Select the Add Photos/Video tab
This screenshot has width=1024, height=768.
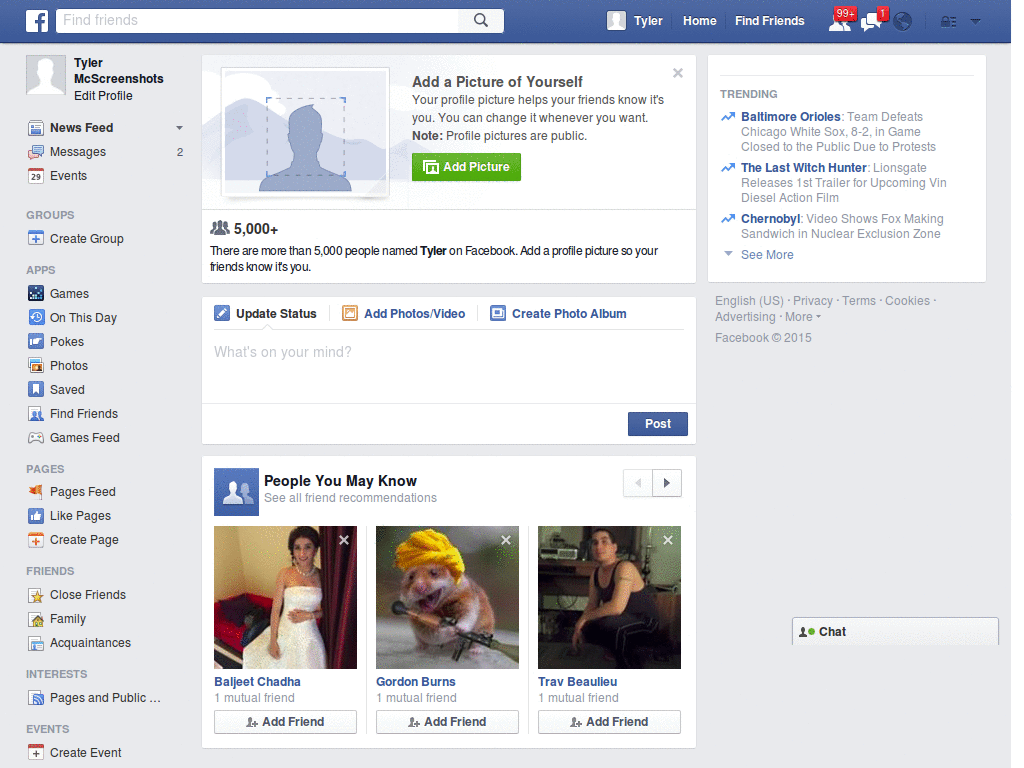click(x=404, y=313)
